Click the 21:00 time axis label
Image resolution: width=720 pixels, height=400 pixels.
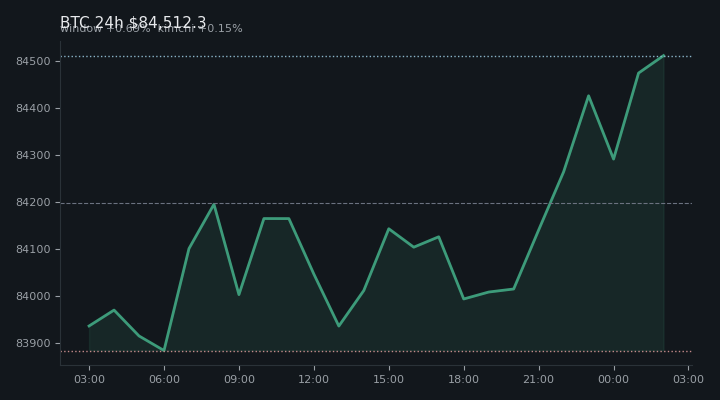click(539, 379)
